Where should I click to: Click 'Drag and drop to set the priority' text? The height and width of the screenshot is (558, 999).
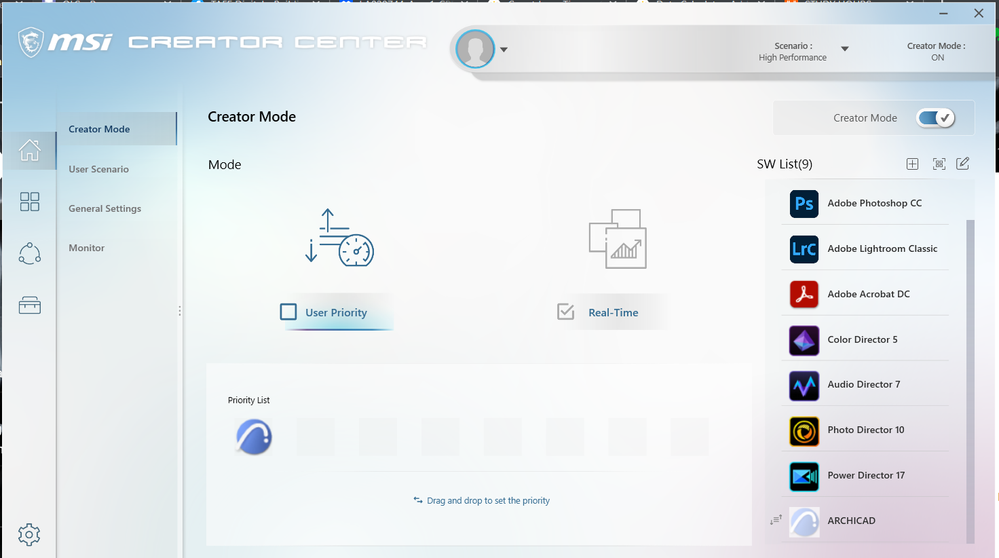coord(488,501)
